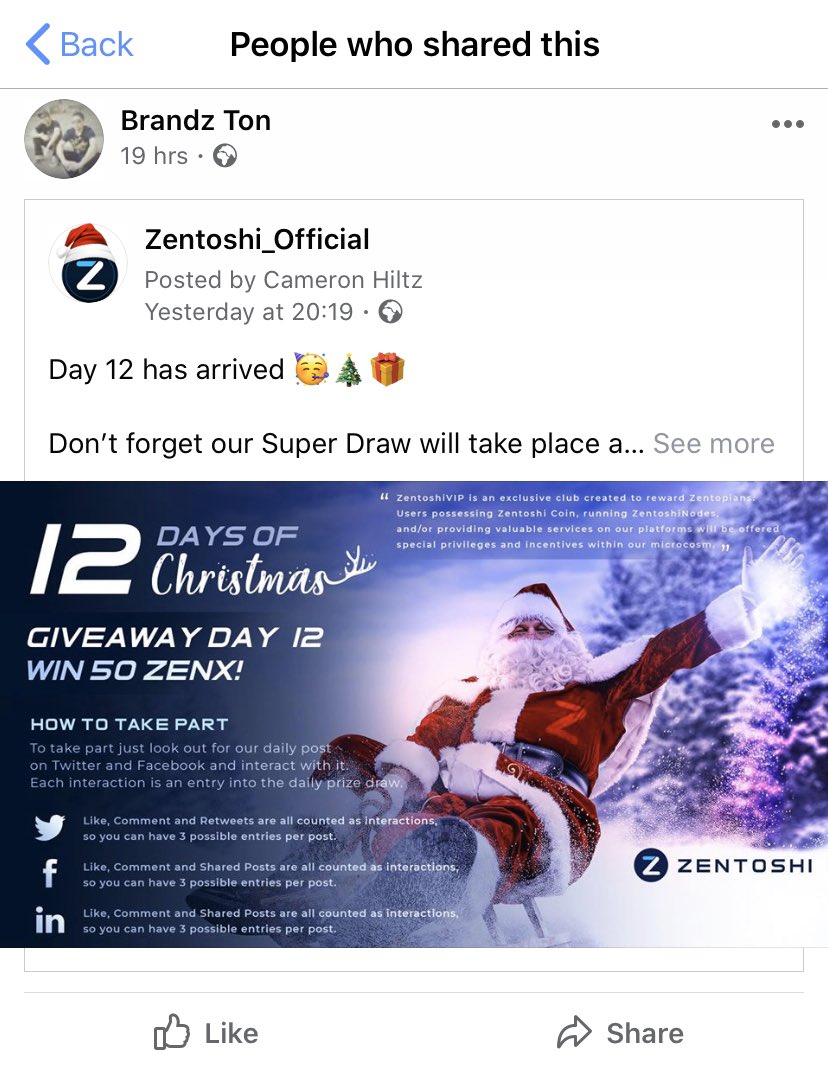Open the Zentoshi_Official page link
828x1070 pixels.
click(257, 240)
